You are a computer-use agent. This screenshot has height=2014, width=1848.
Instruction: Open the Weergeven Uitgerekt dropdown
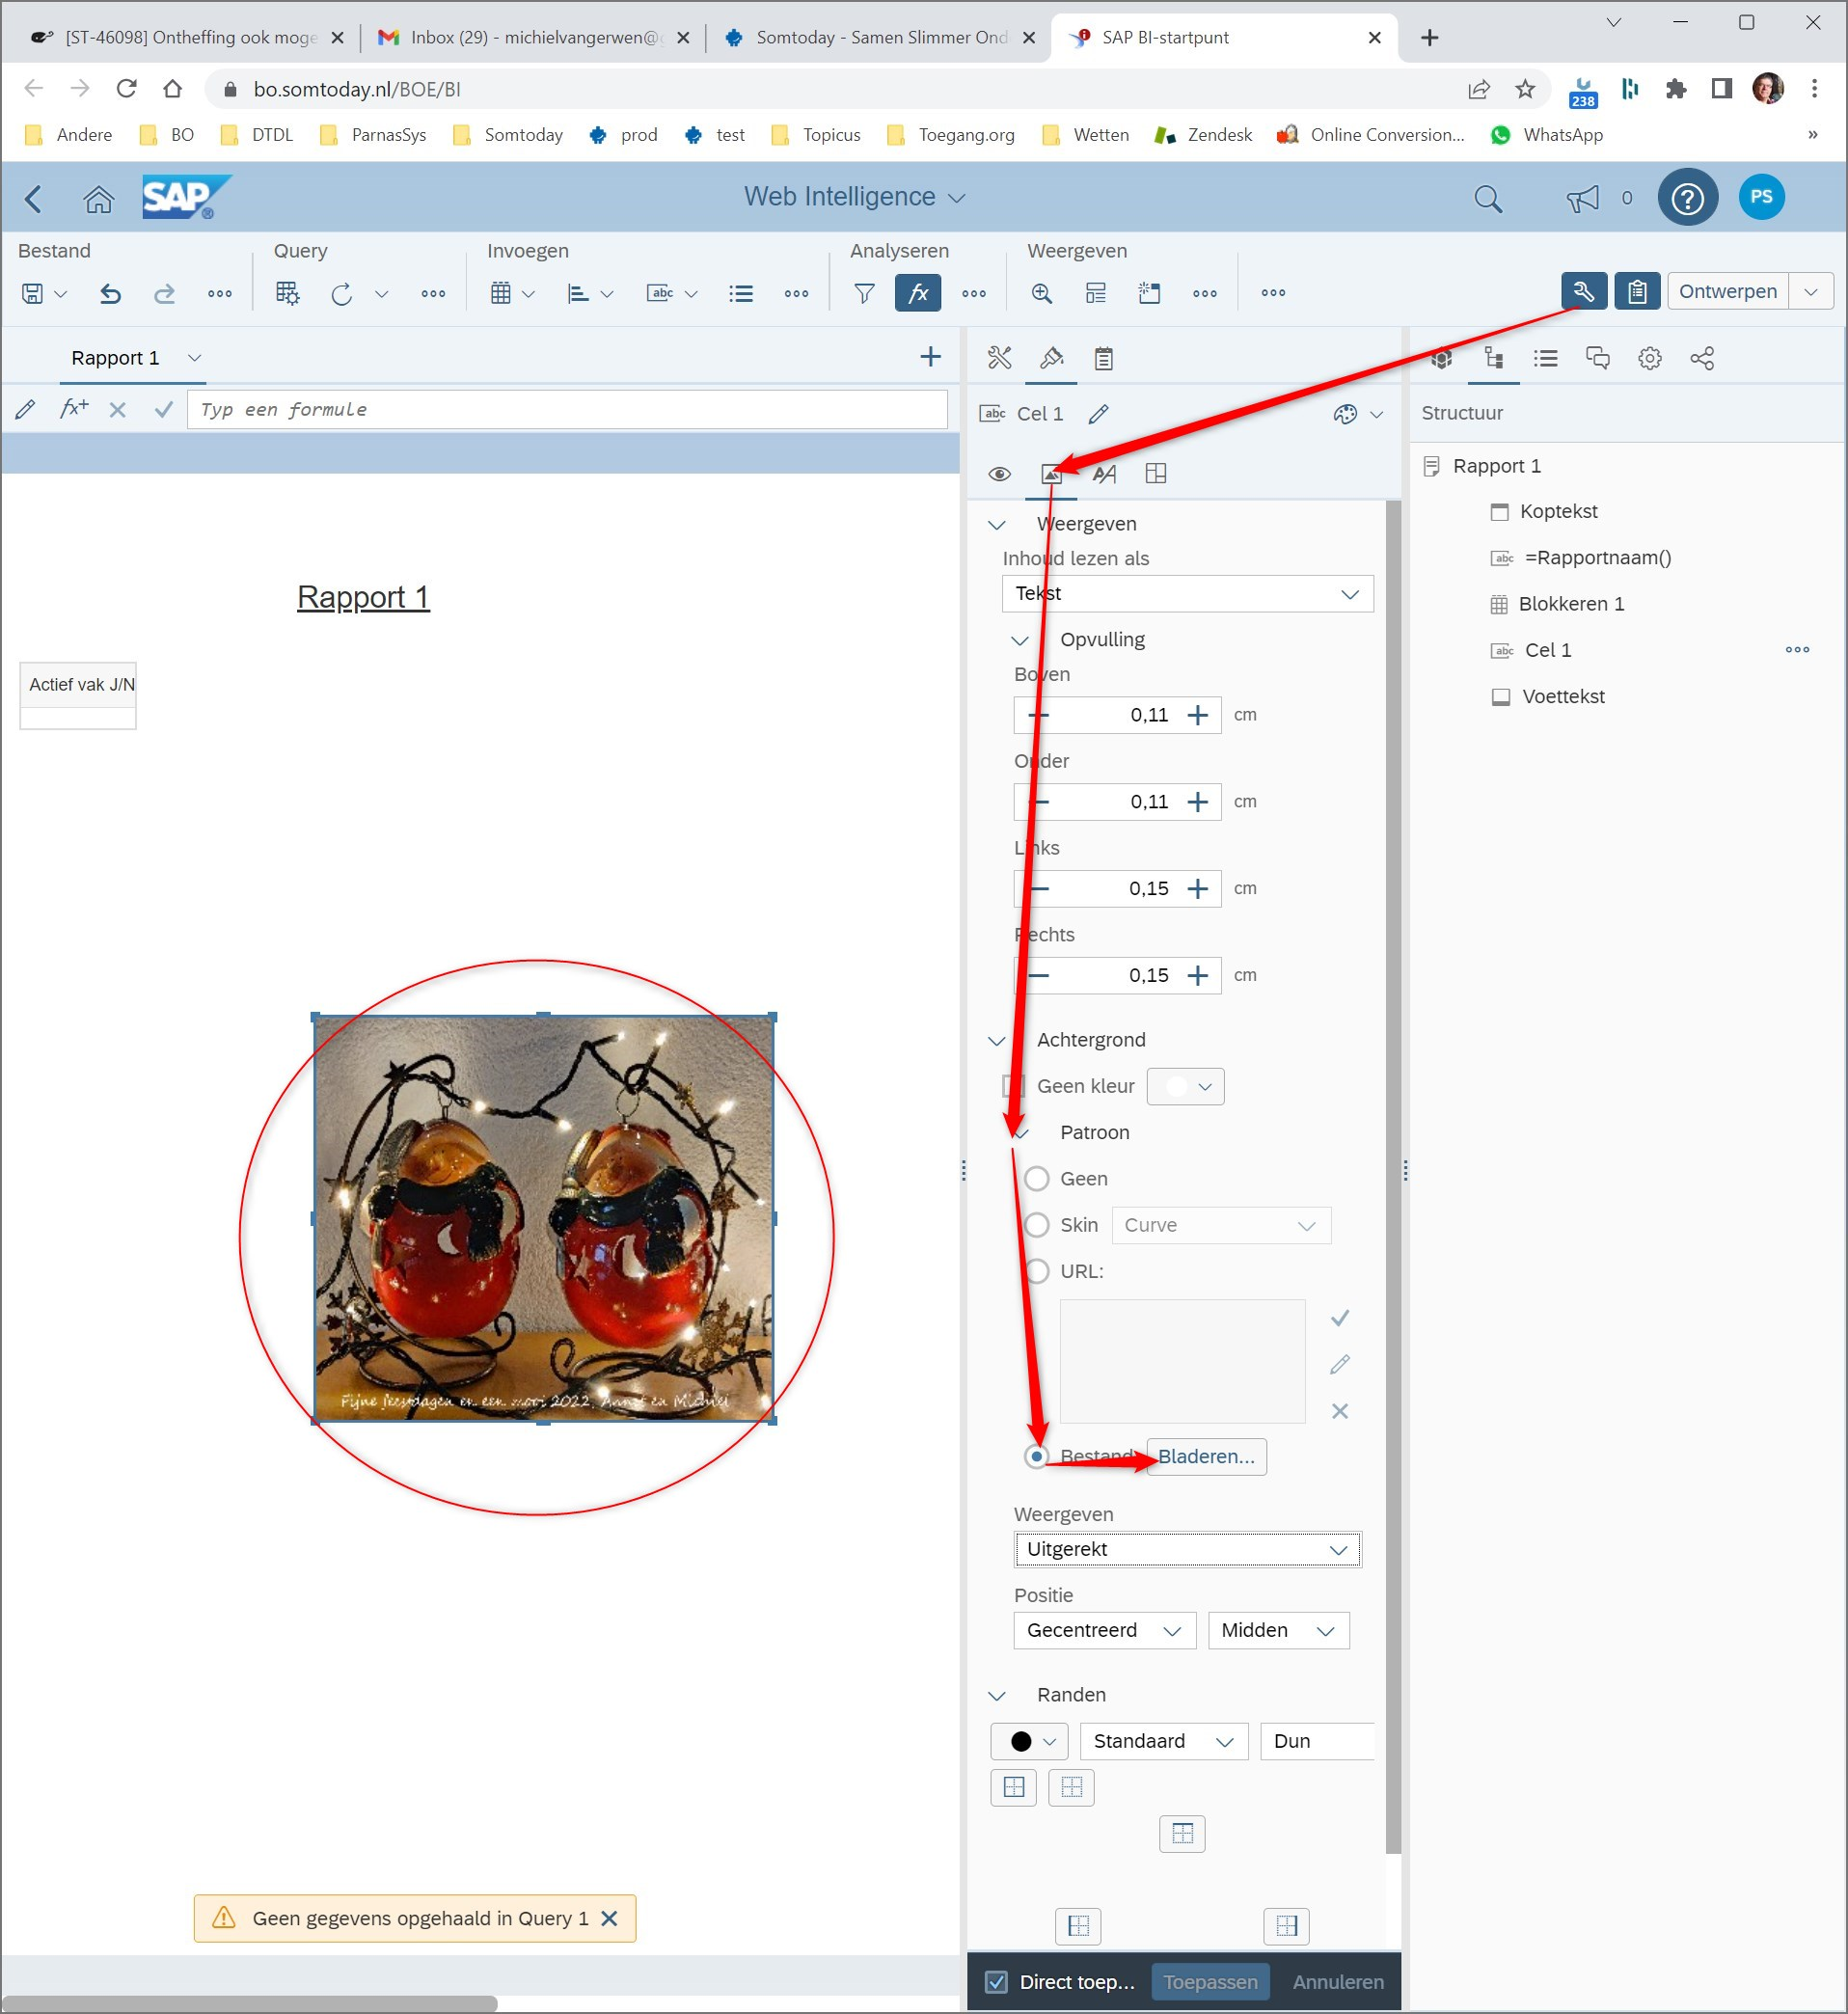coord(1187,1549)
